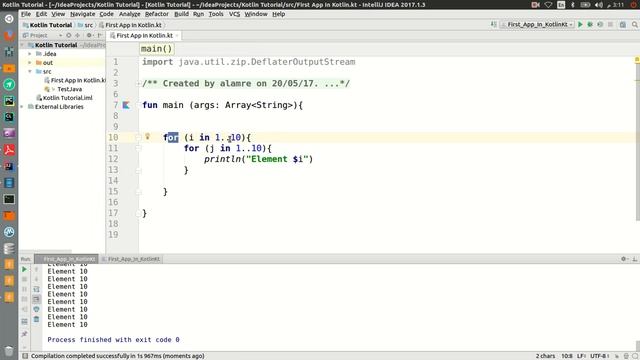Screen dimensions: 640x360
Task: Toggle scroll to end in Run console
Action: [36, 299]
